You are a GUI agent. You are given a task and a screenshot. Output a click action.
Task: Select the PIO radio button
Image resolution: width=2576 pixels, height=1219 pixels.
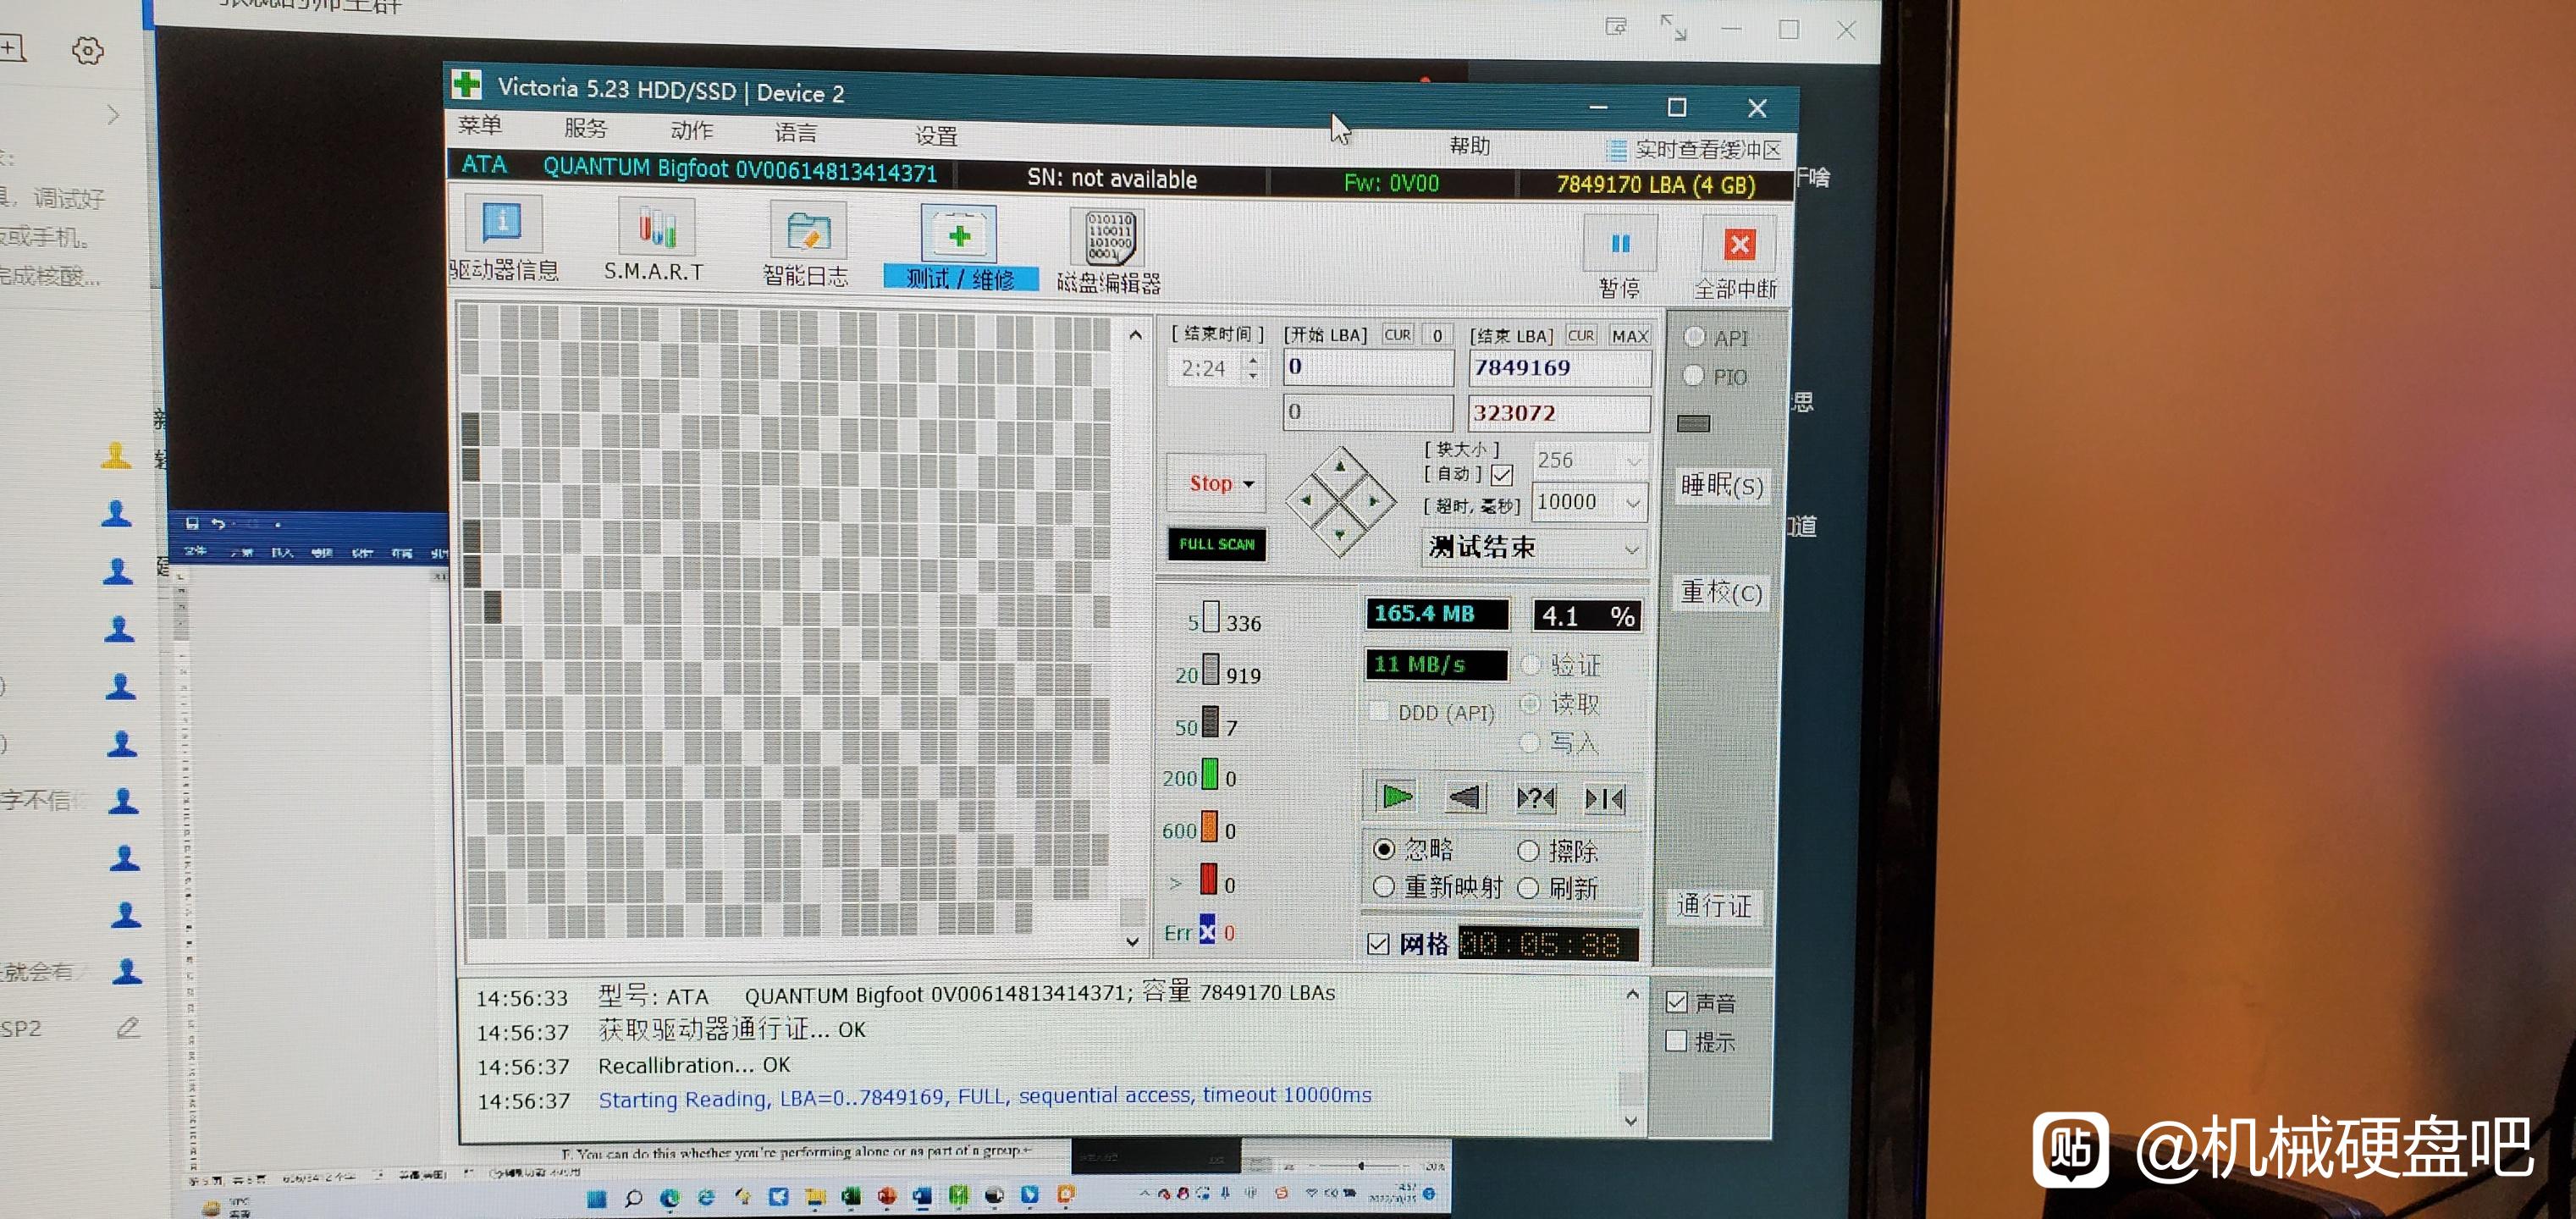point(1693,375)
